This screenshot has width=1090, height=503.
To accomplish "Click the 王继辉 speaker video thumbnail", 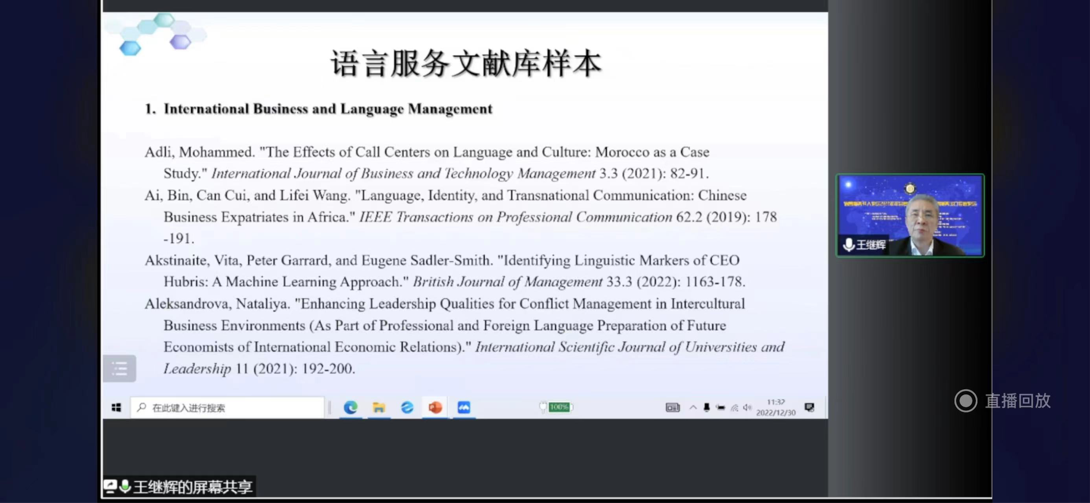I will (x=910, y=215).
